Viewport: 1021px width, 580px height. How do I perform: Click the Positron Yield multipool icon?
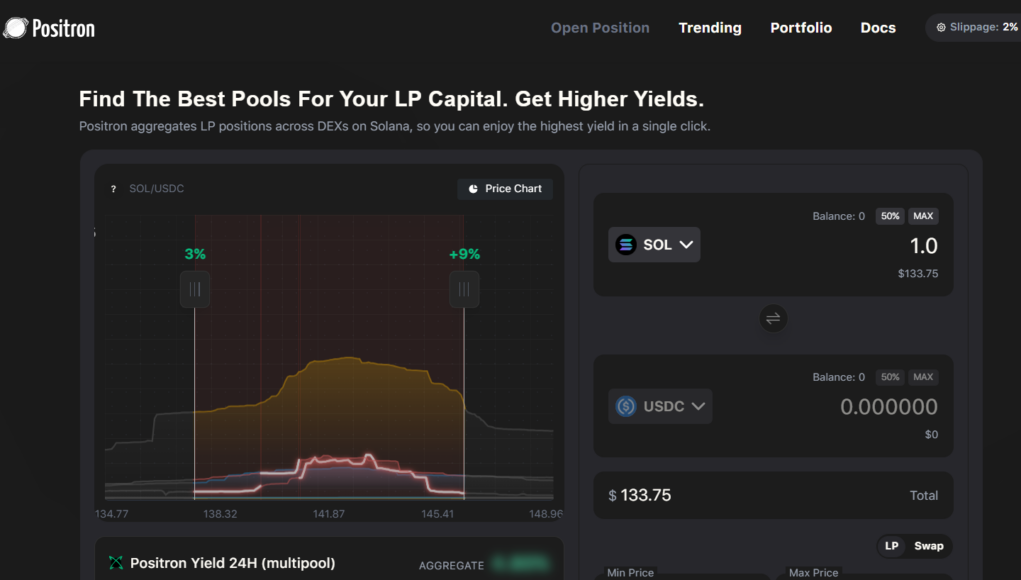tap(116, 564)
